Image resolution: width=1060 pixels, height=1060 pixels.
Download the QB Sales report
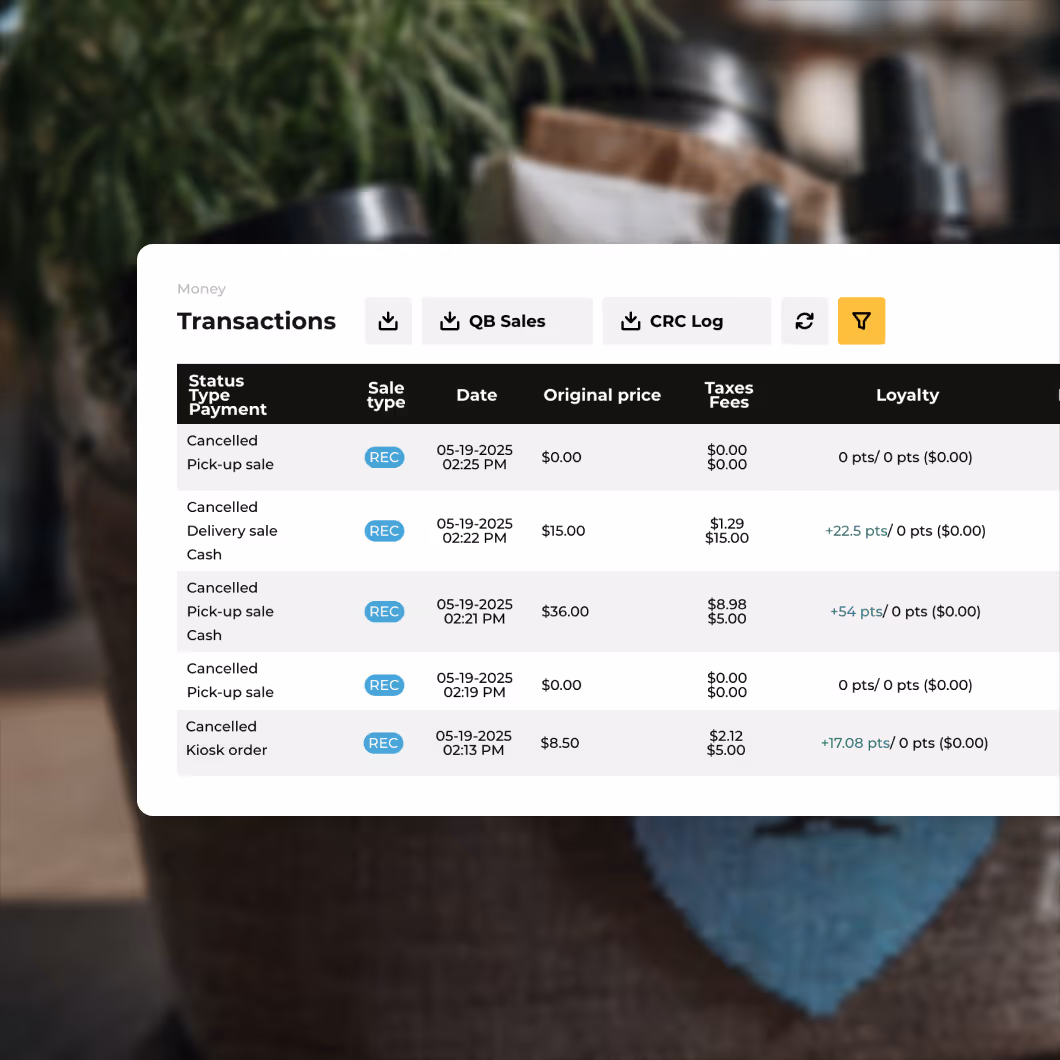pos(507,320)
